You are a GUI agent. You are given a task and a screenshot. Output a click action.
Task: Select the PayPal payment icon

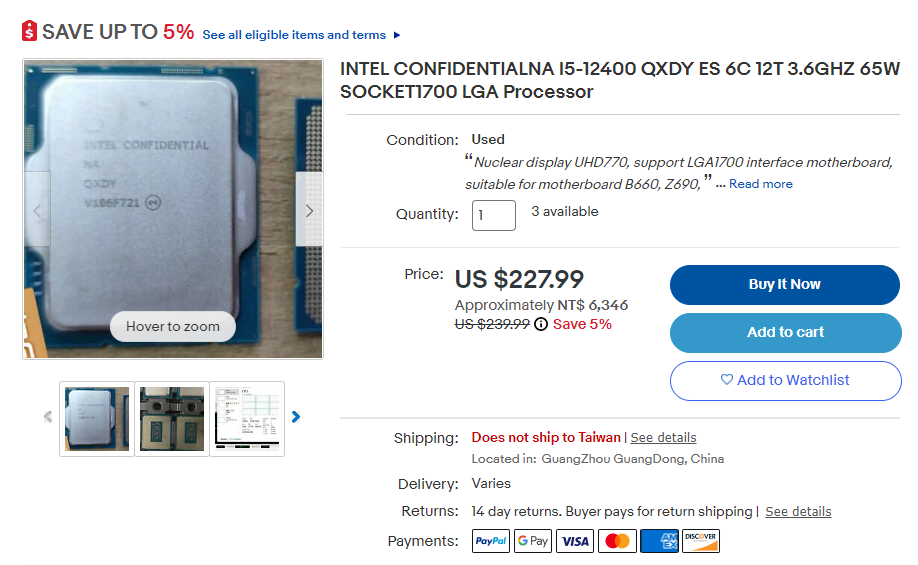click(x=491, y=541)
